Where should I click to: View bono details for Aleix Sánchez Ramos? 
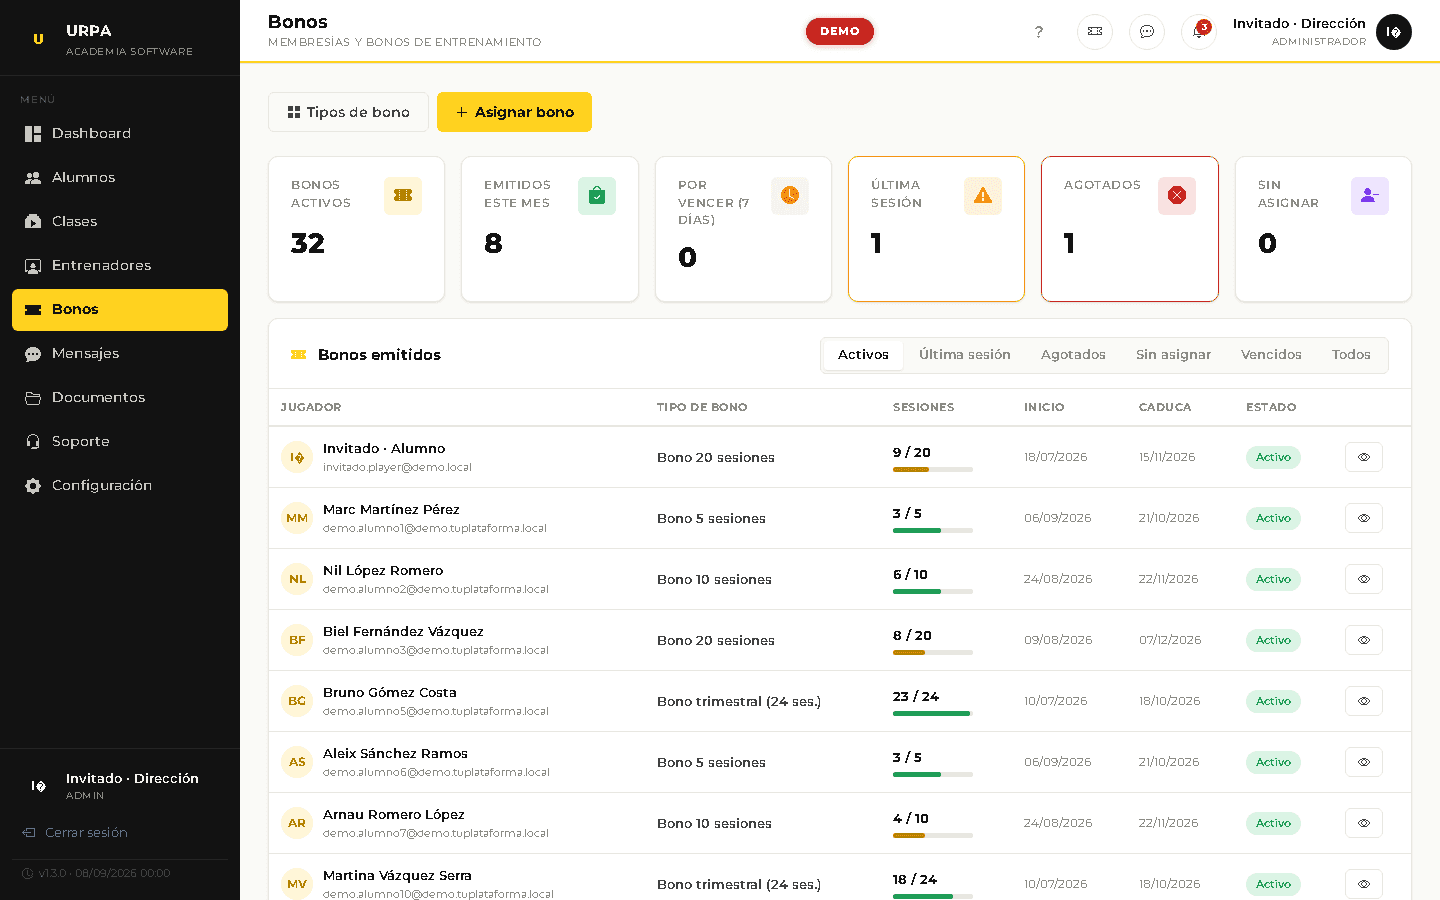coord(1364,762)
